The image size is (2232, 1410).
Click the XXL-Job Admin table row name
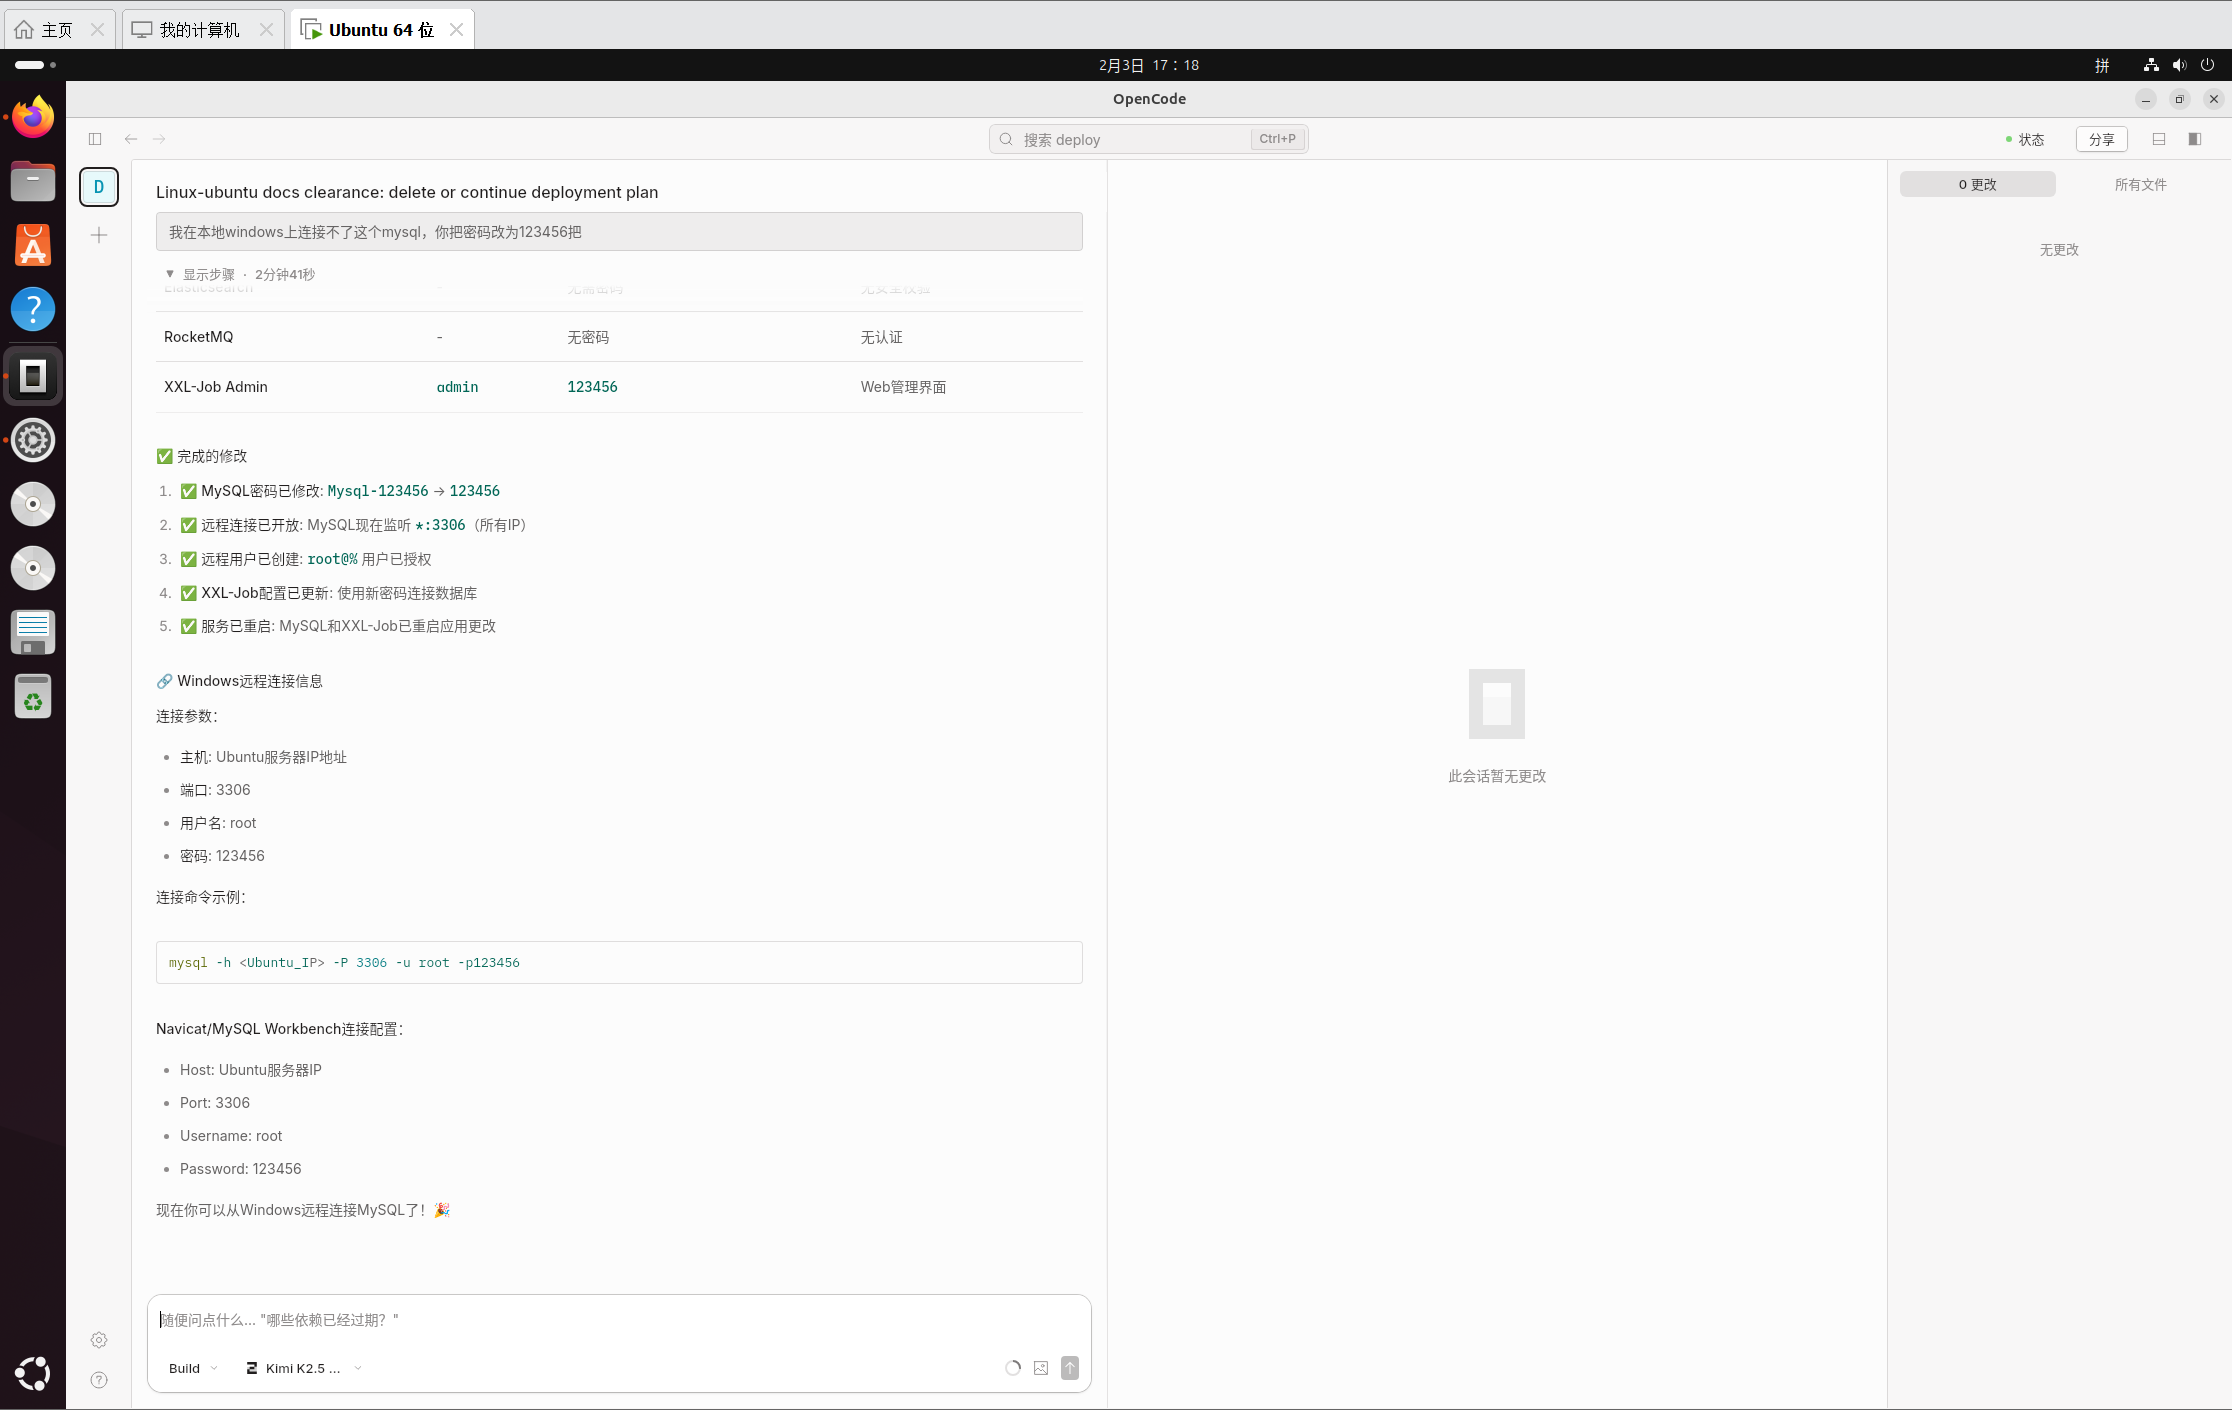tap(216, 387)
